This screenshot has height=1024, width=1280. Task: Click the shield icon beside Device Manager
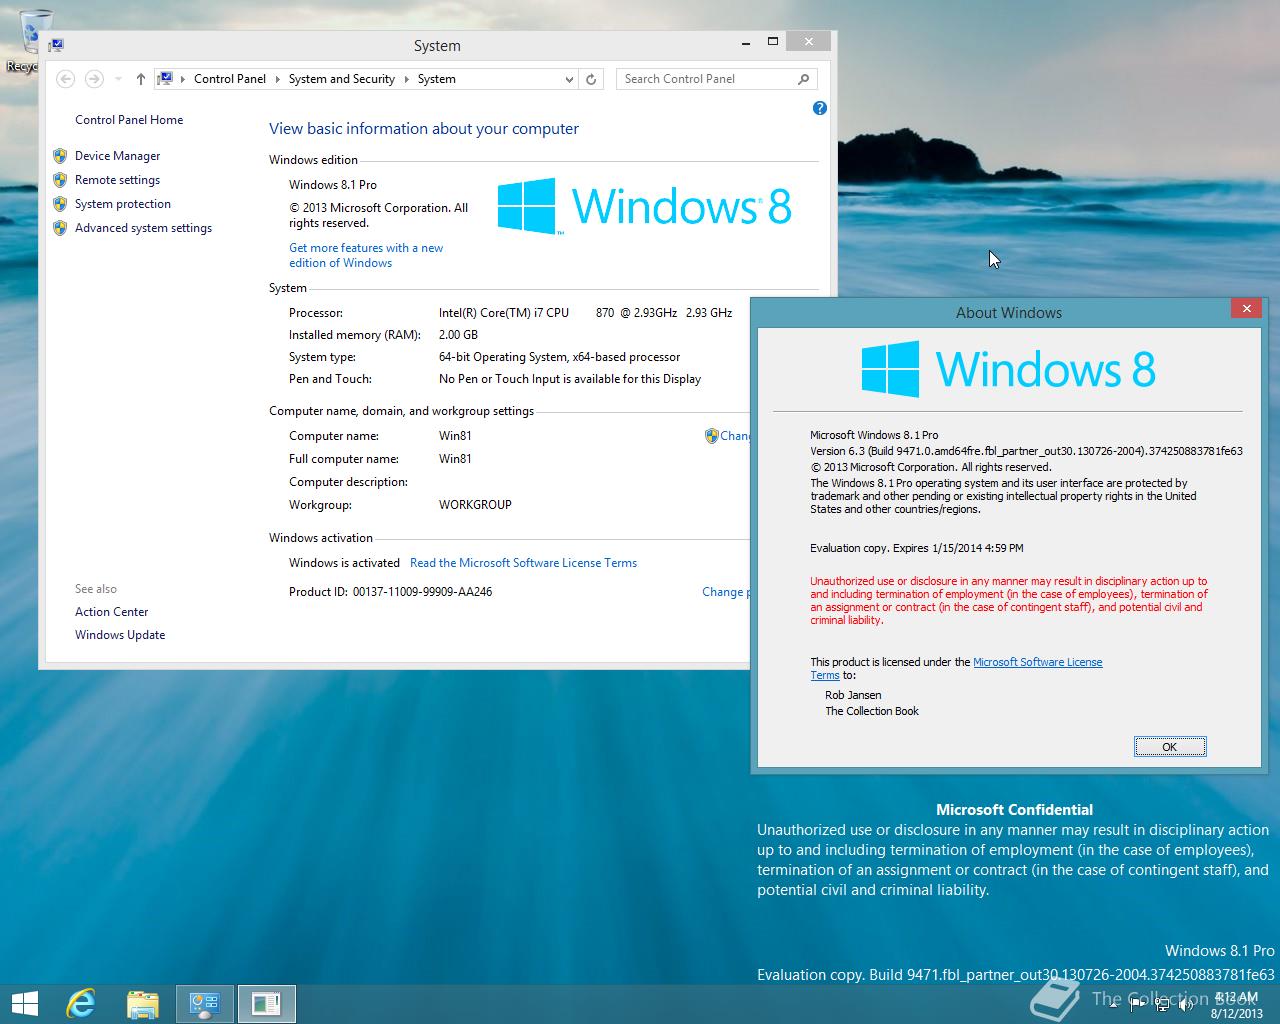[60, 156]
